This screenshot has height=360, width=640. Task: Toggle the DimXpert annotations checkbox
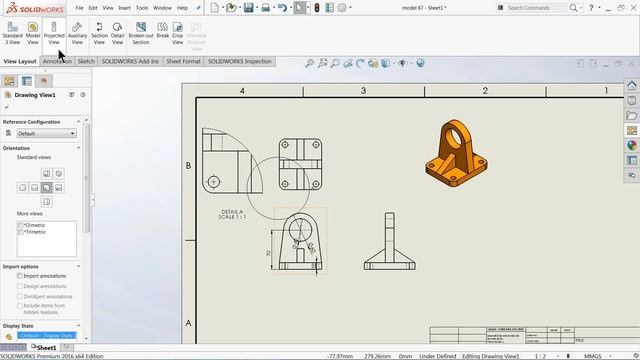point(20,296)
